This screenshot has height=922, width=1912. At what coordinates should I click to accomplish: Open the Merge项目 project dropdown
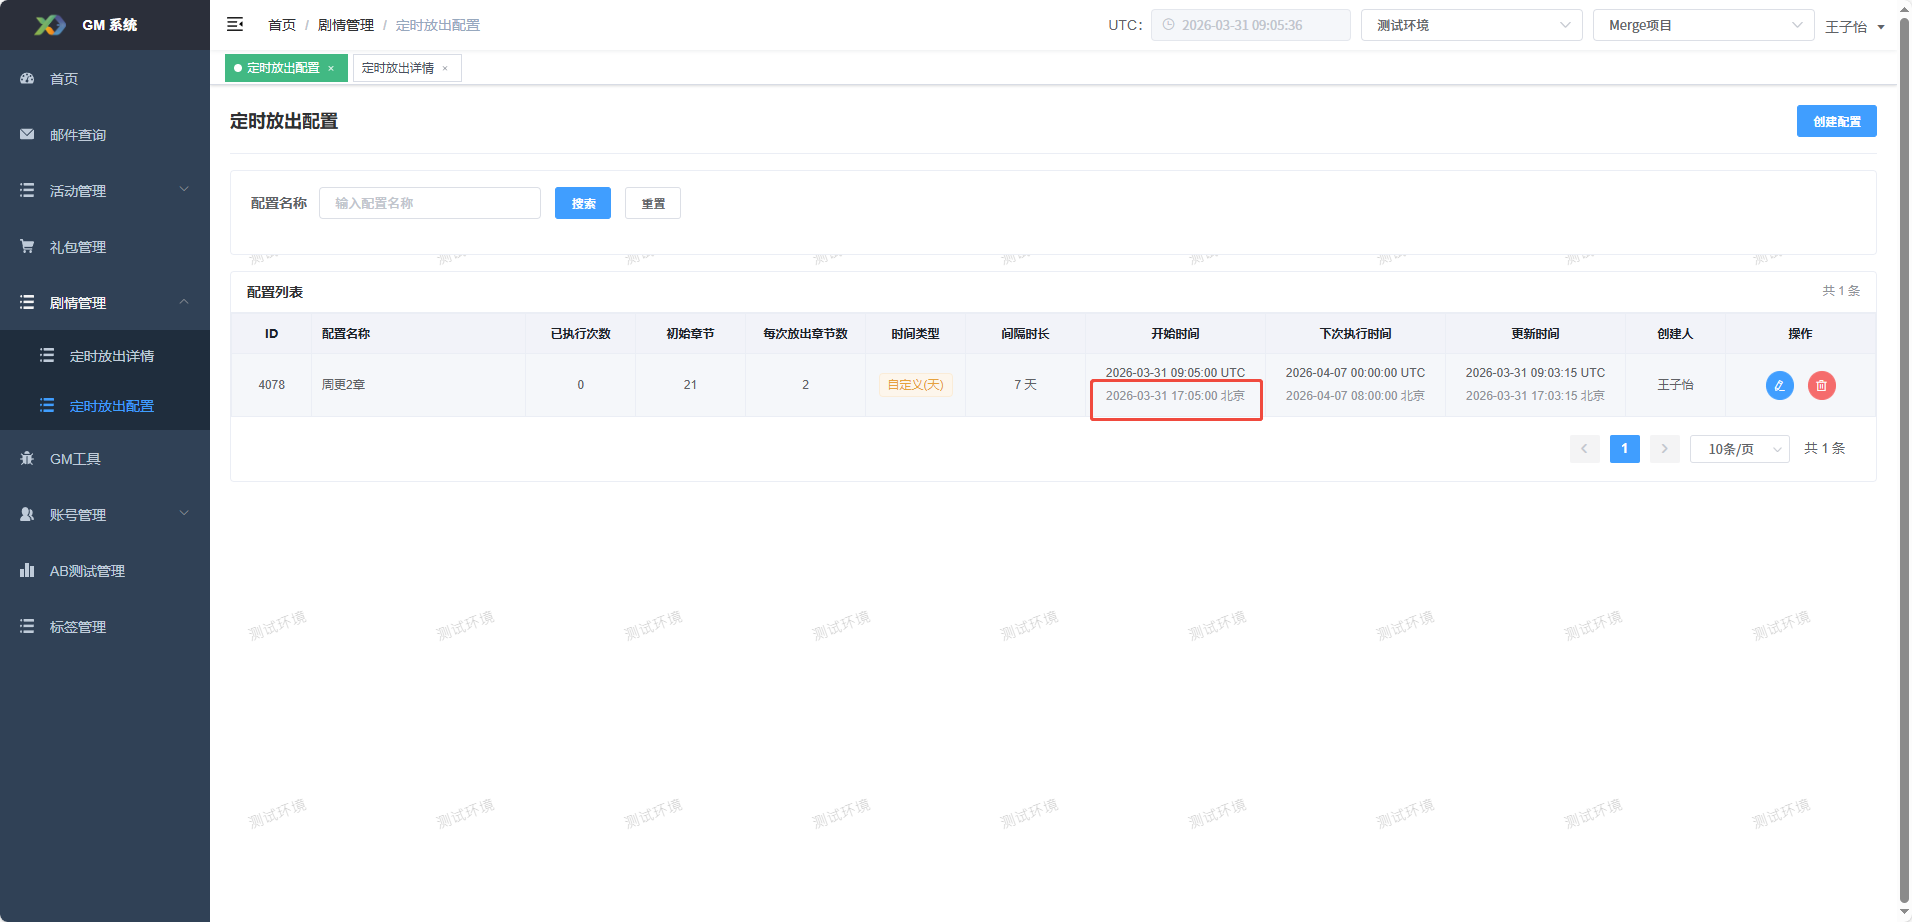[x=1703, y=25]
